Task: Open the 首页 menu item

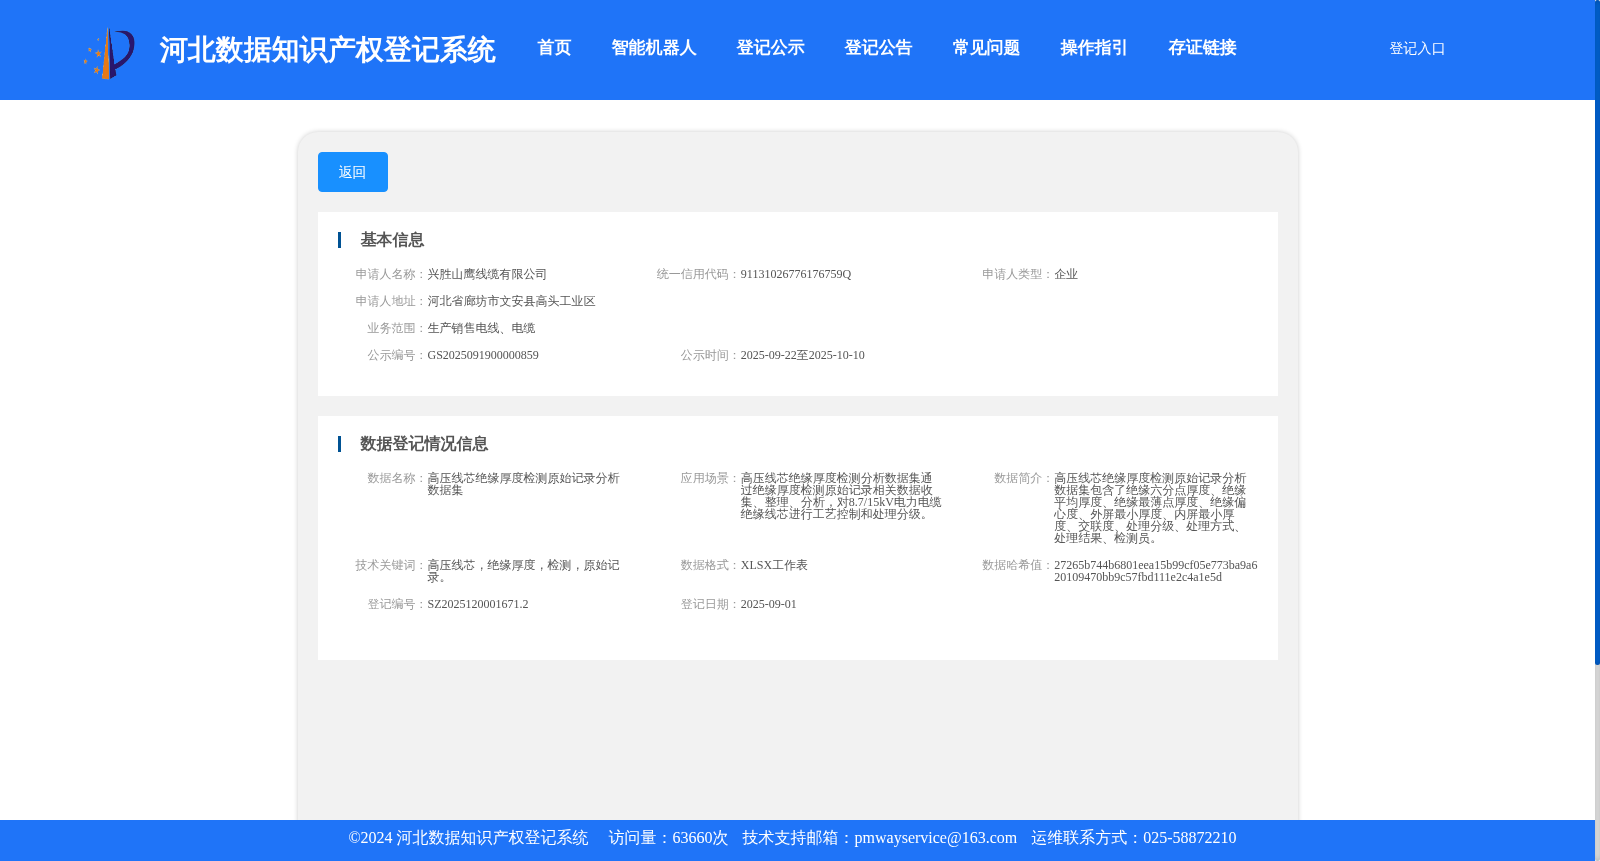Action: (554, 48)
